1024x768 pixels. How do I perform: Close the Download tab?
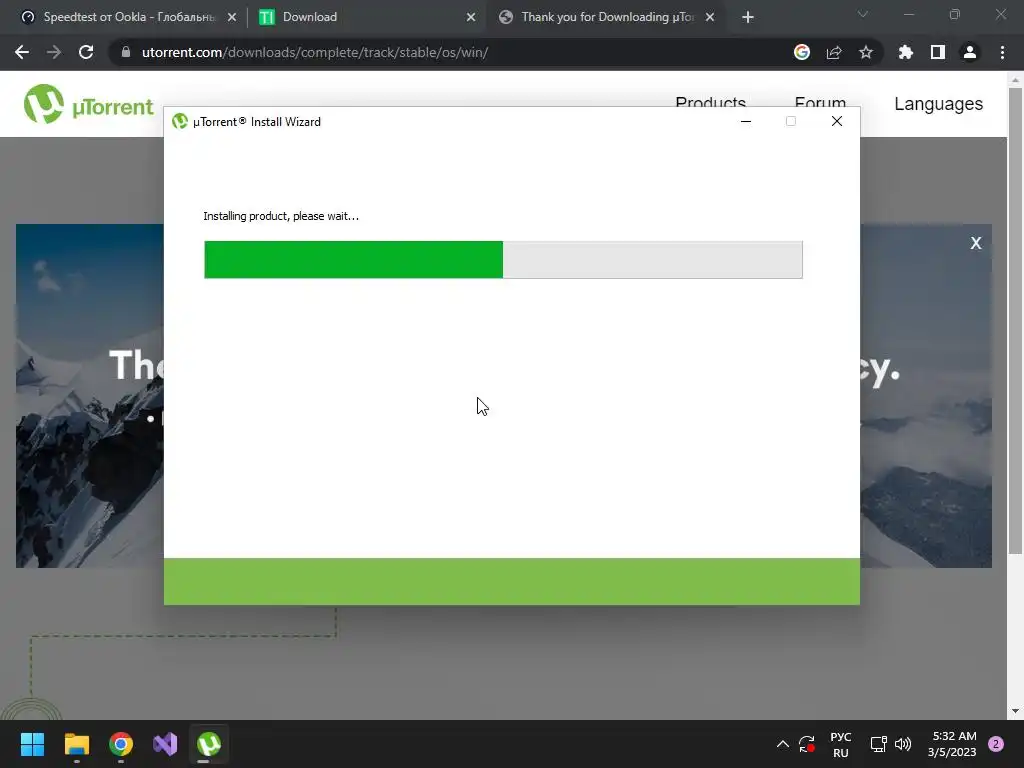[x=471, y=18]
